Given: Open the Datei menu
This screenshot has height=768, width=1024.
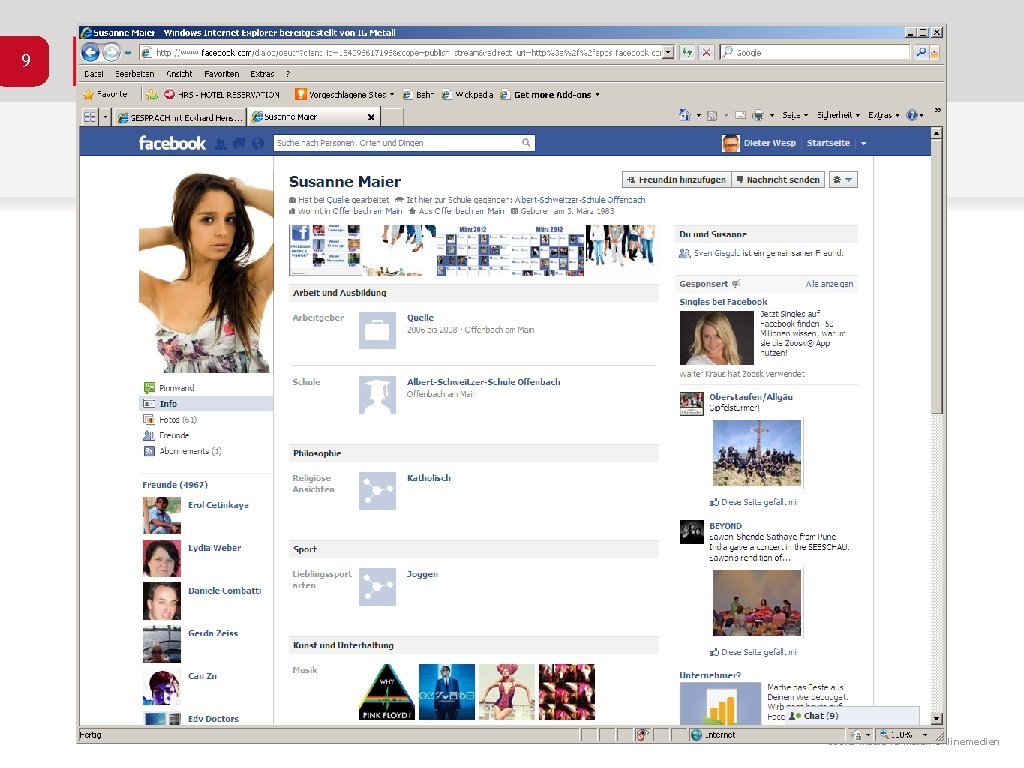Looking at the screenshot, I should coord(94,74).
